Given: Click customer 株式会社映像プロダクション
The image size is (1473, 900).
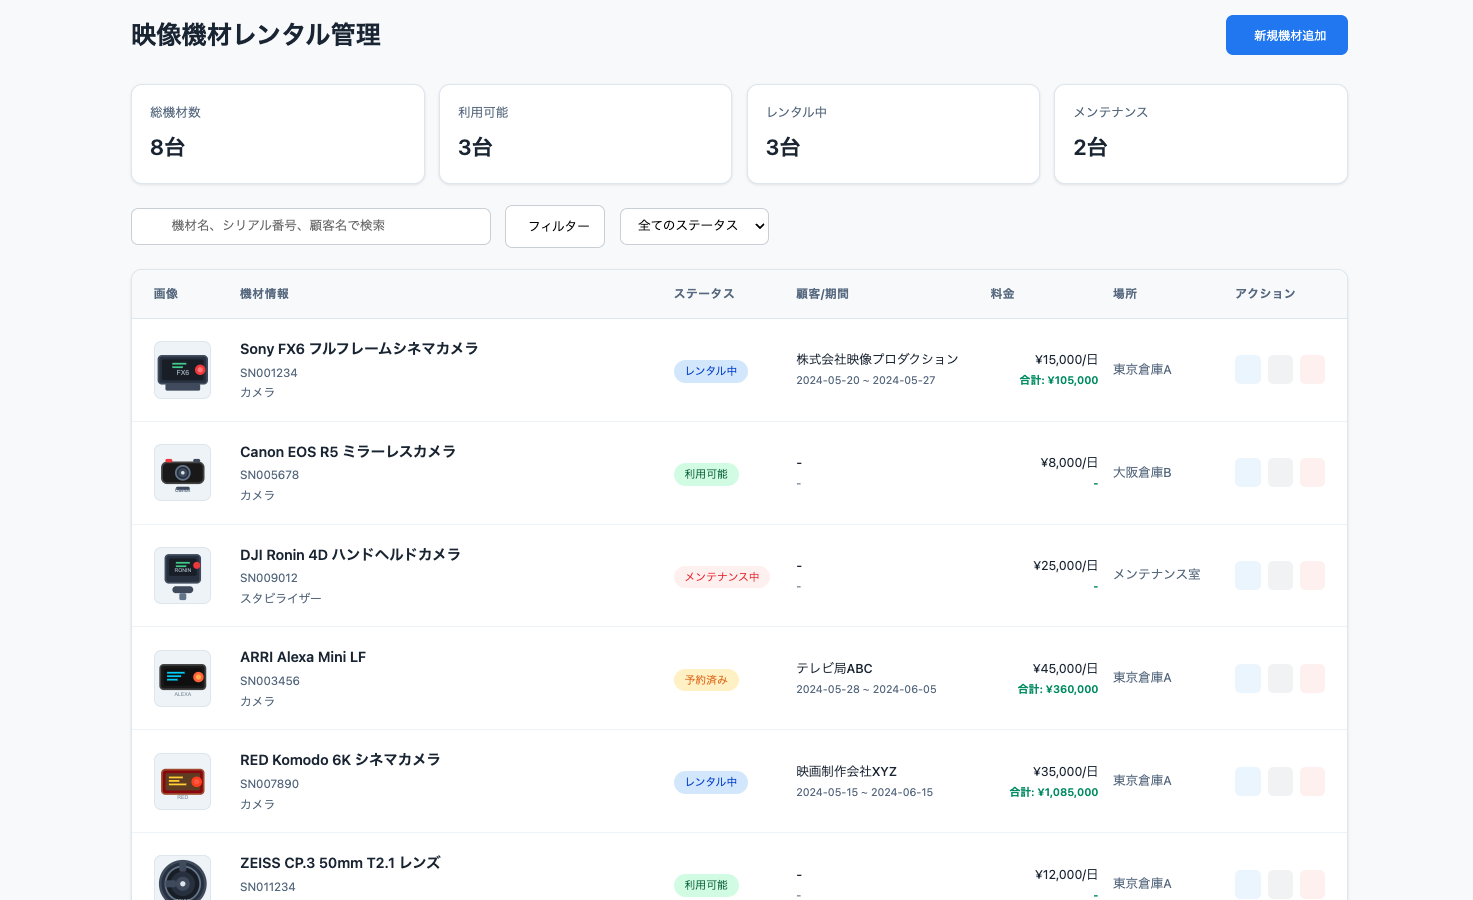Looking at the screenshot, I should [x=877, y=360].
